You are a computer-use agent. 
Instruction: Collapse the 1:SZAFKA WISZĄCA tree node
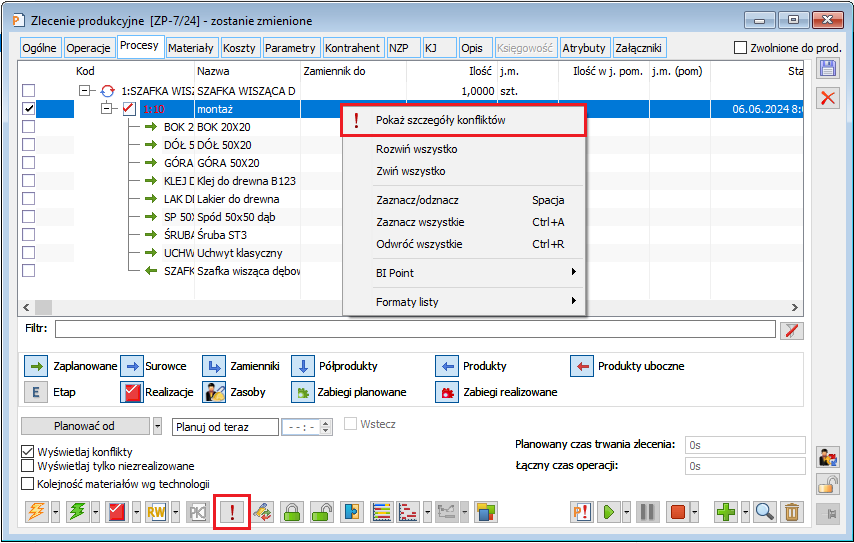[84, 90]
